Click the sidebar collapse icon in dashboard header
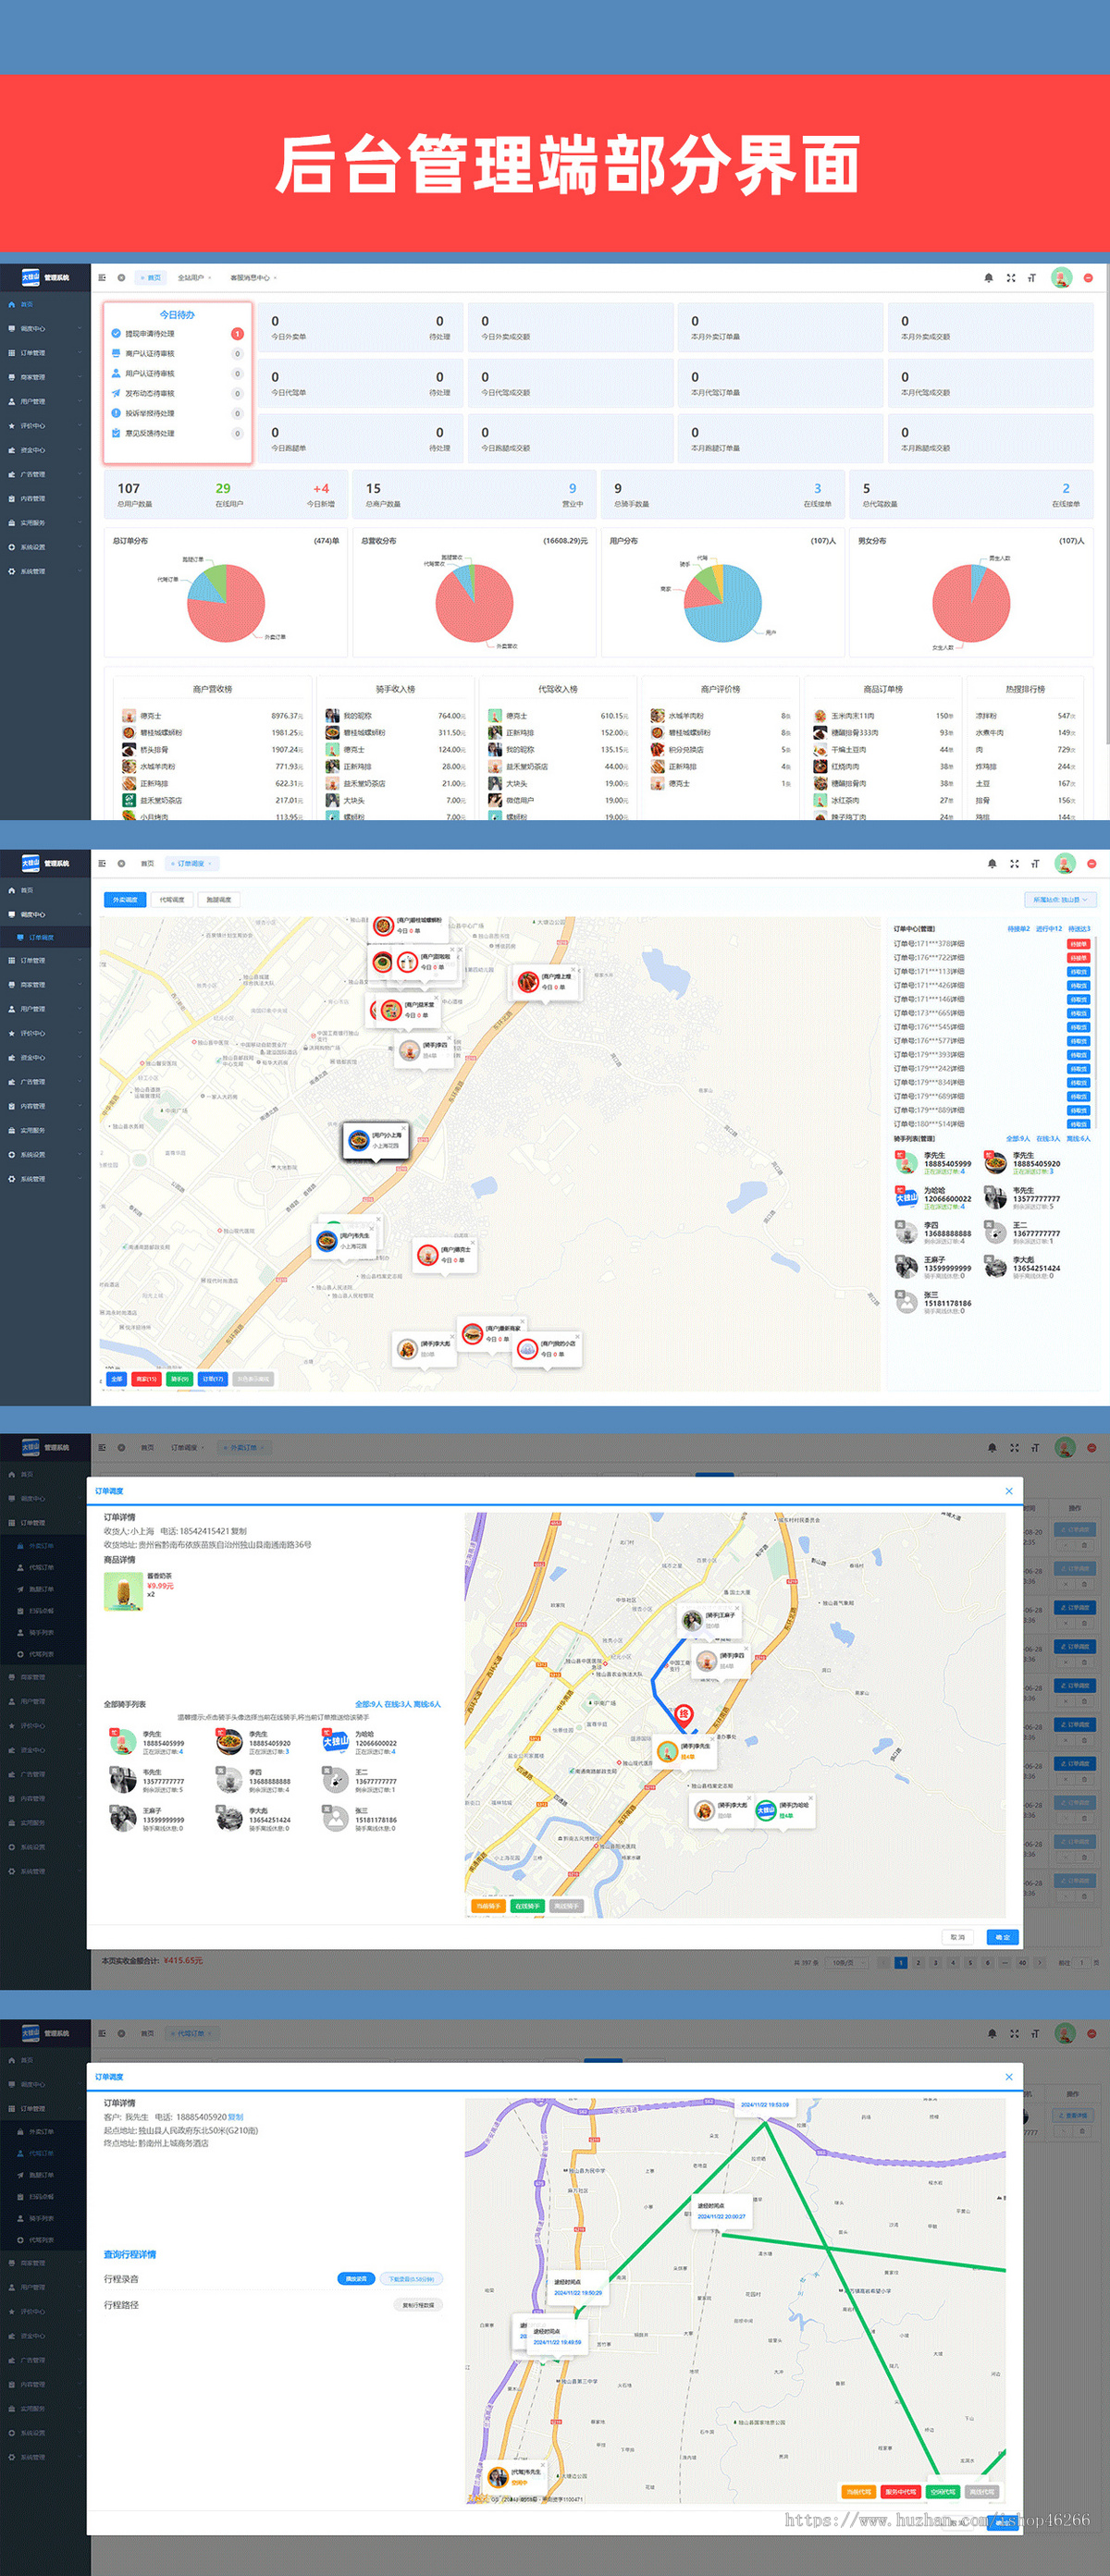This screenshot has width=1110, height=2576. coord(101,278)
